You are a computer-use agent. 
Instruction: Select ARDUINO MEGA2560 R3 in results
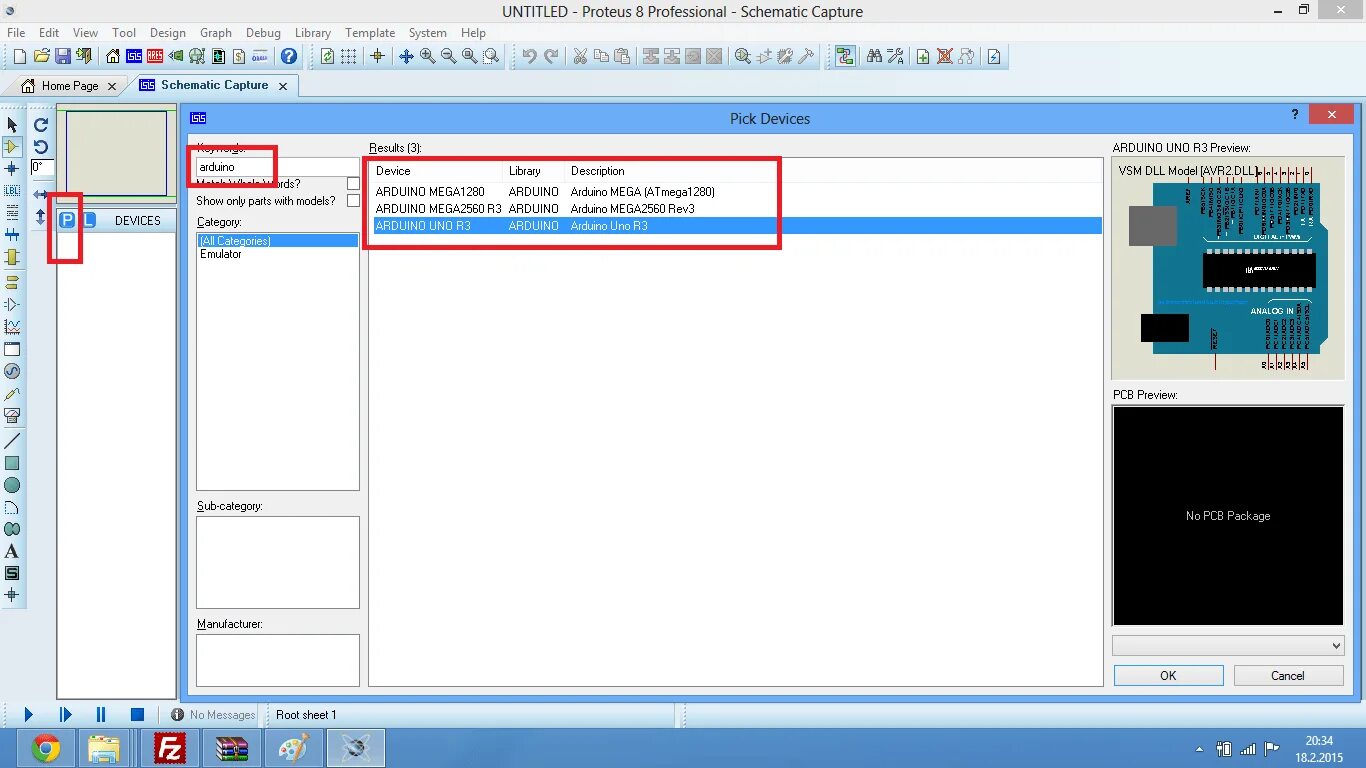(x=438, y=209)
